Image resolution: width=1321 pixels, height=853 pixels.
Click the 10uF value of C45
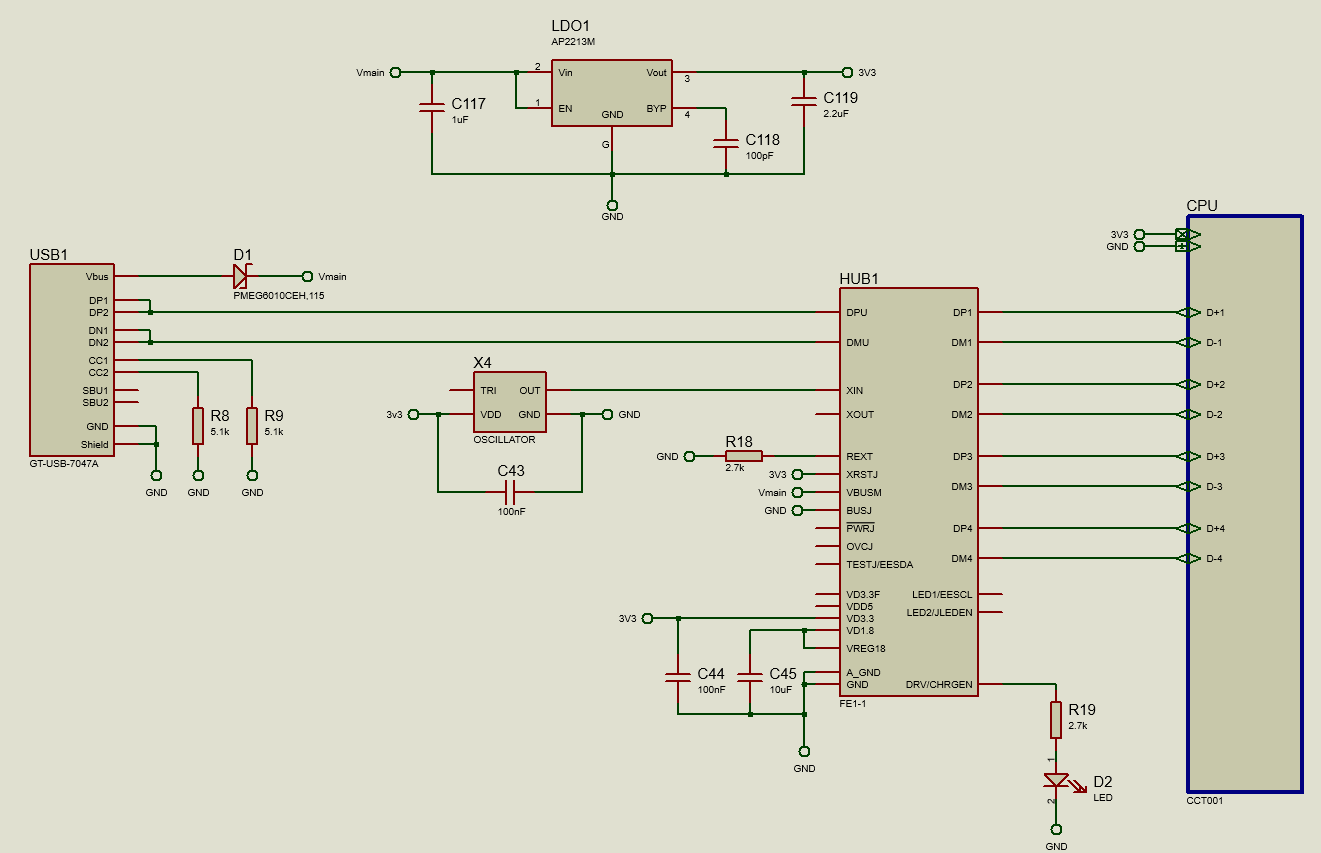click(x=781, y=690)
